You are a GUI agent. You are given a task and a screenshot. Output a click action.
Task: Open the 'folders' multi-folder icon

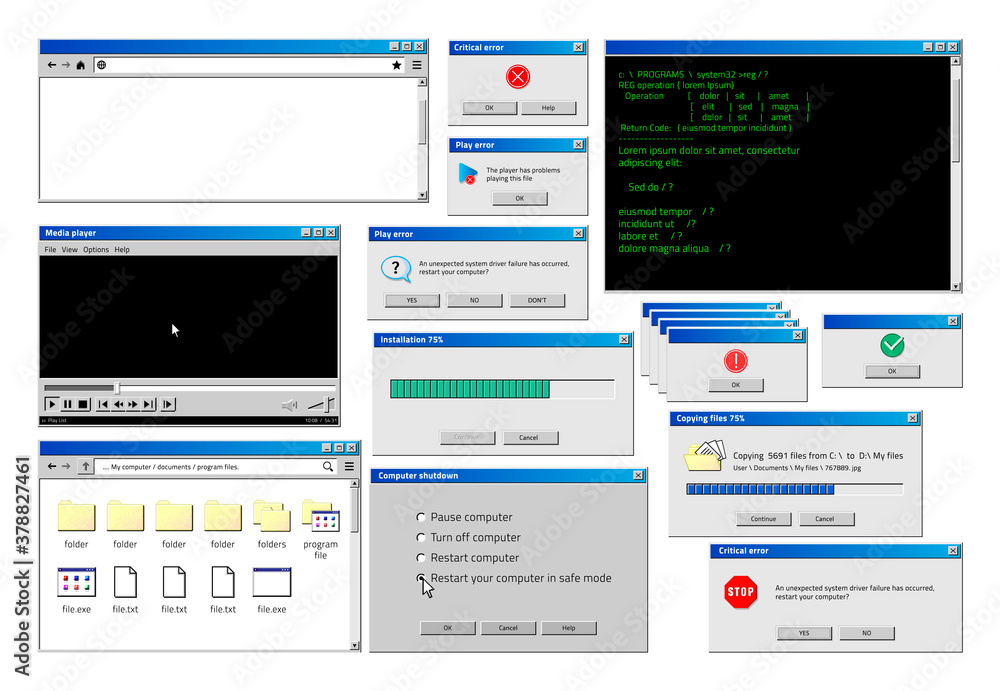pos(272,516)
